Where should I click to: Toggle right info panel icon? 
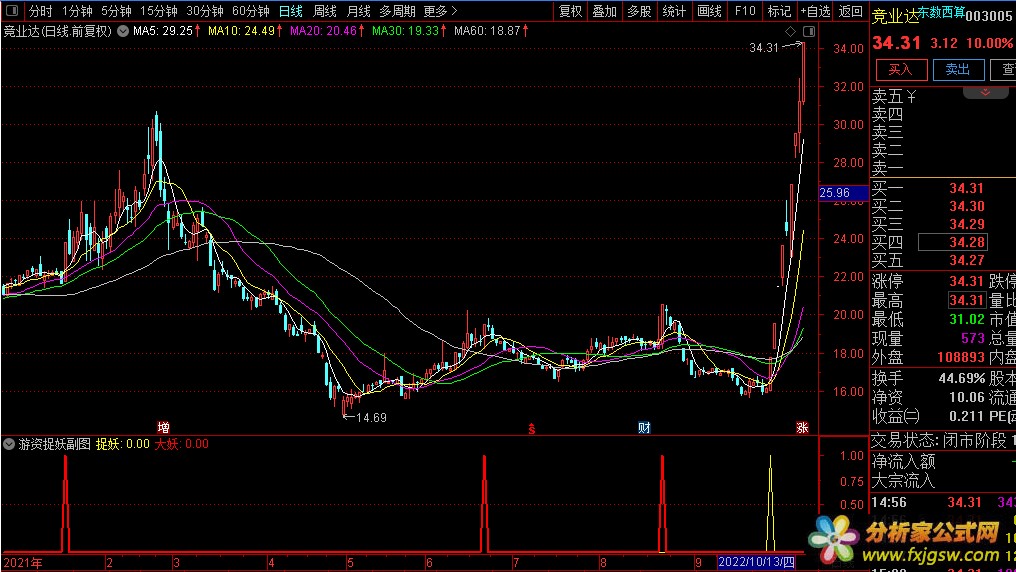[x=809, y=31]
